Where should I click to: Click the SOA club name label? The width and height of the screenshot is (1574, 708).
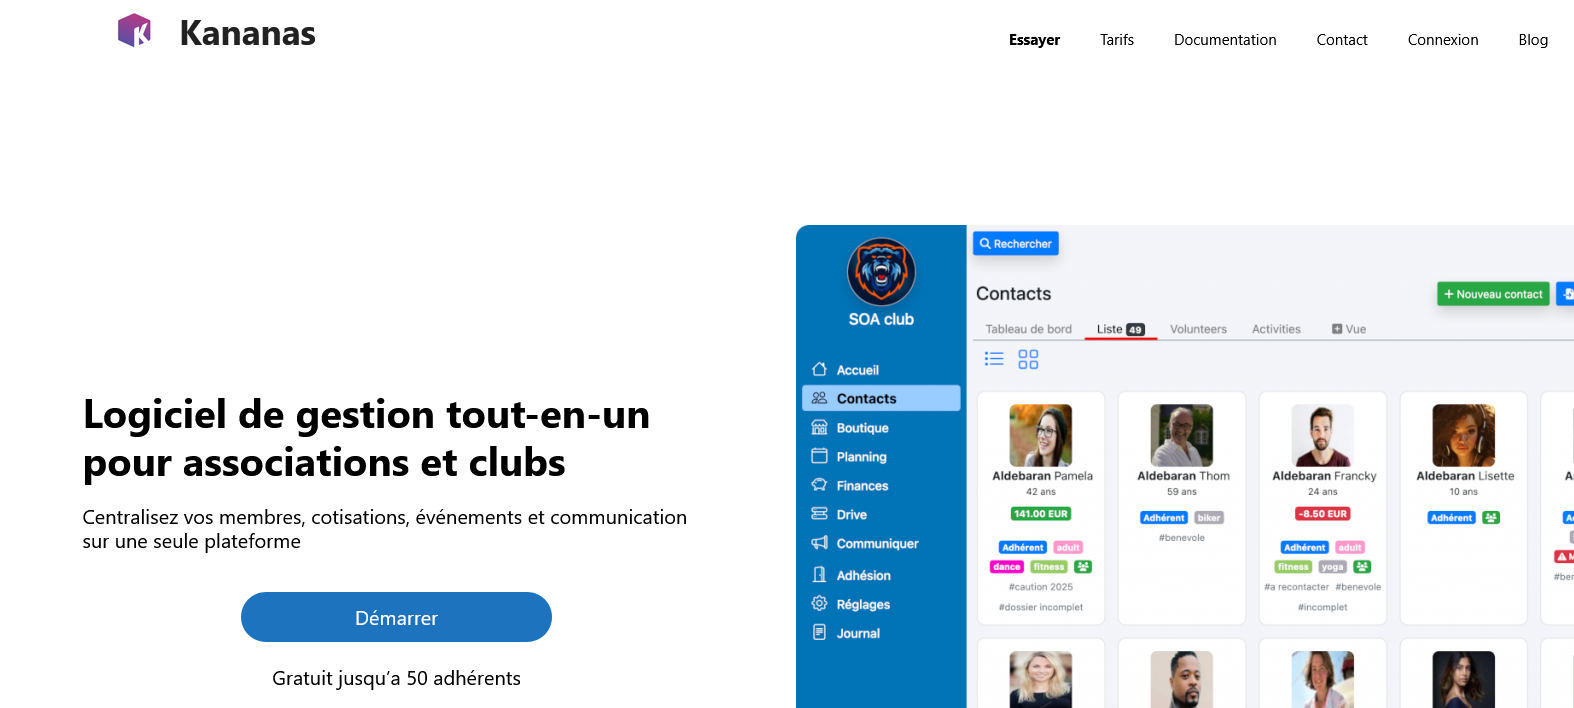pos(881,320)
